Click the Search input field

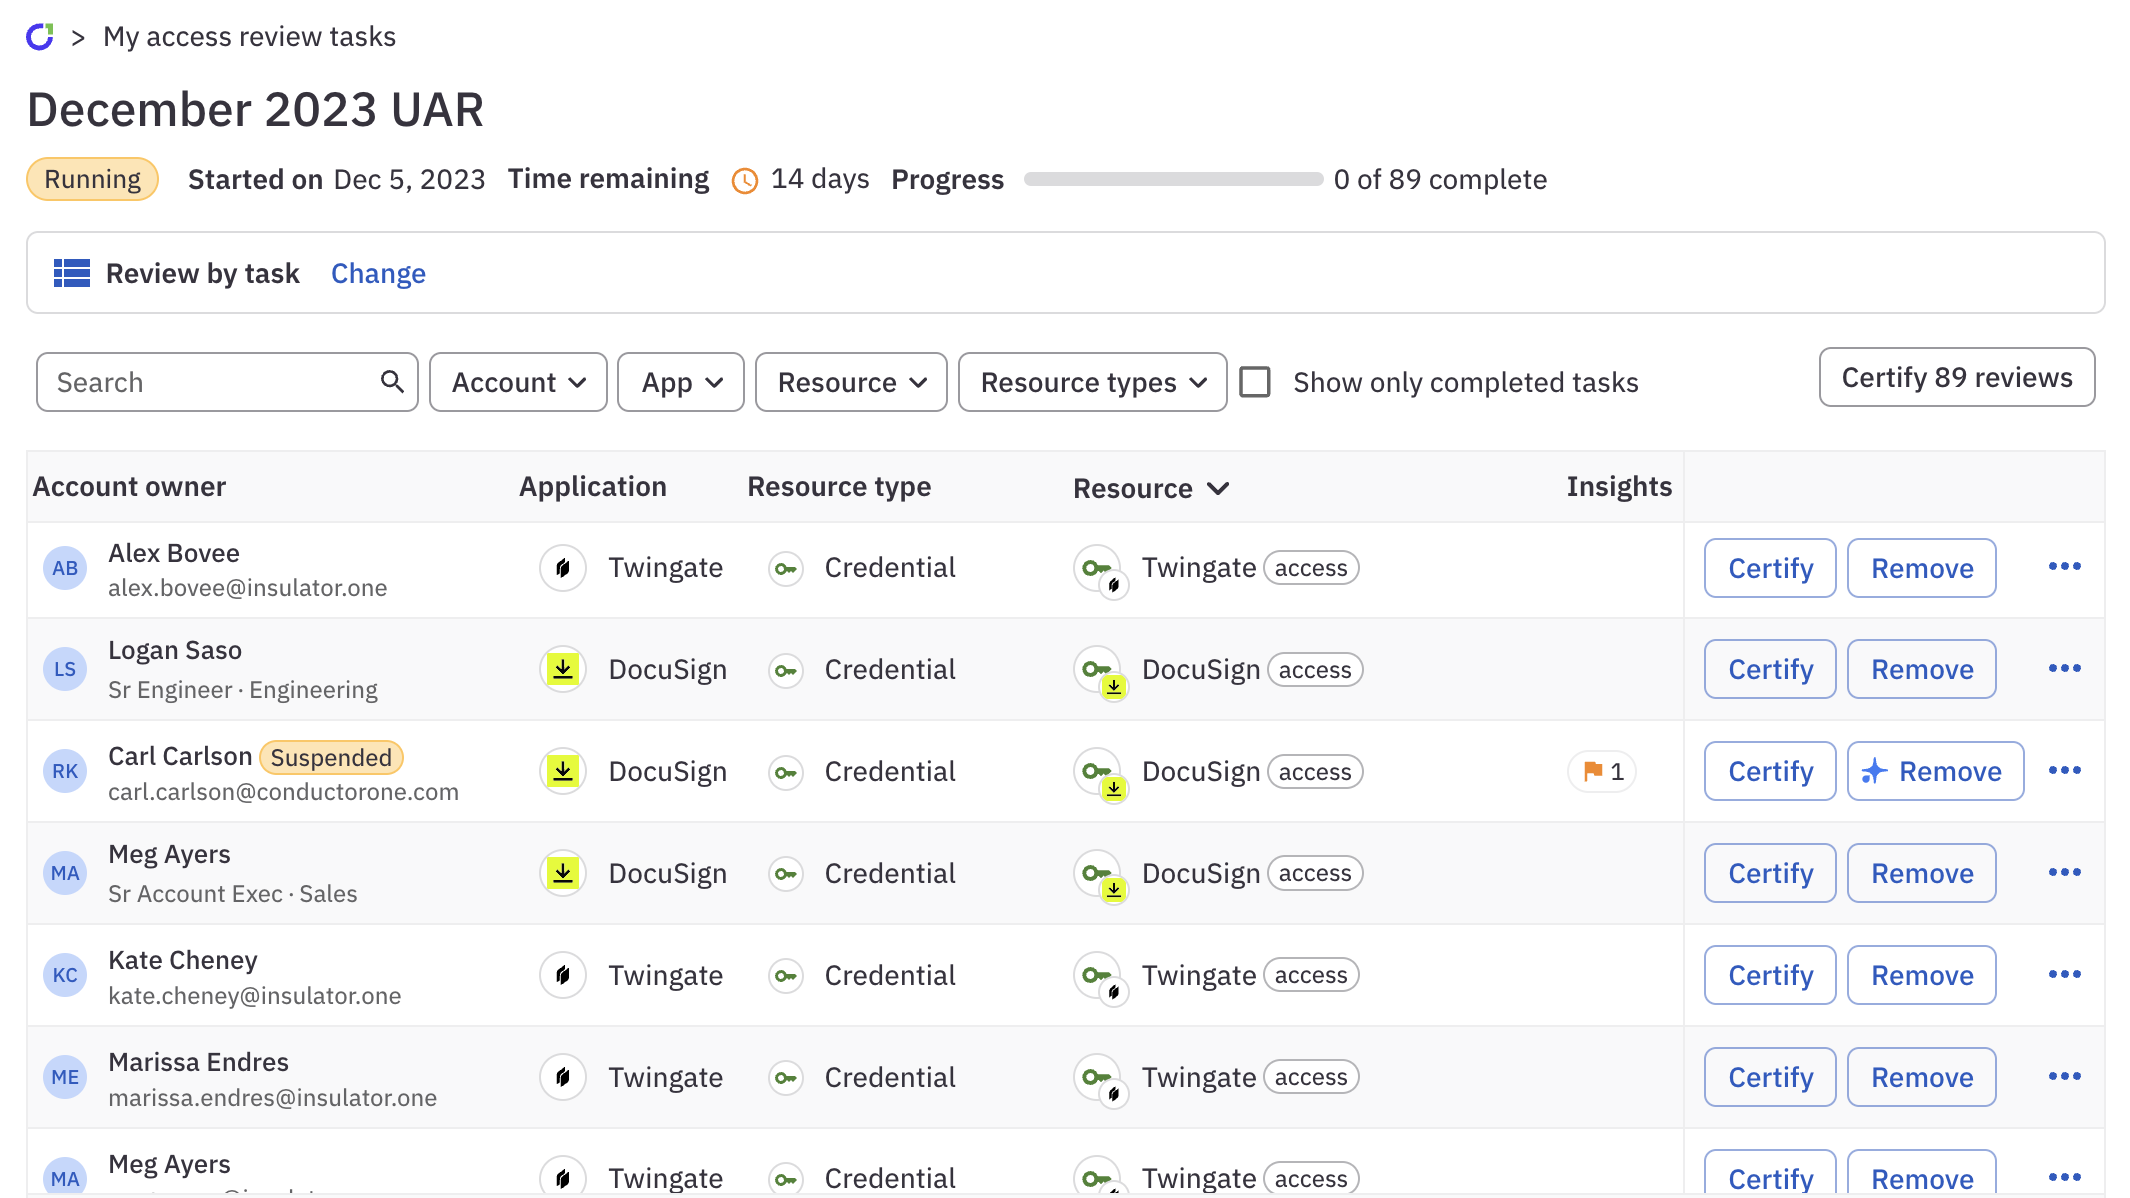[225, 382]
